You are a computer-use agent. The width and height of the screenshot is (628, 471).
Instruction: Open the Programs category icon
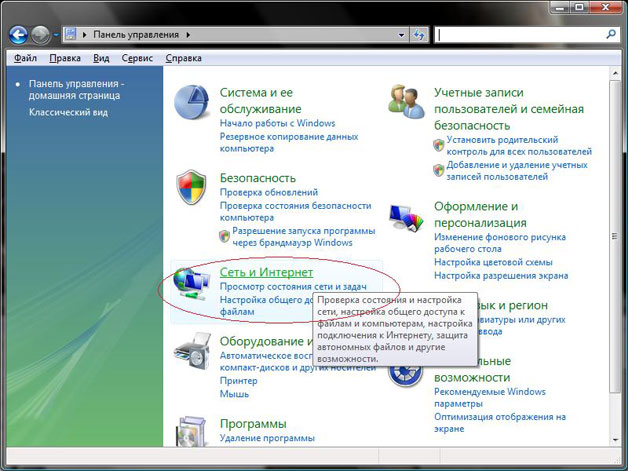191,435
